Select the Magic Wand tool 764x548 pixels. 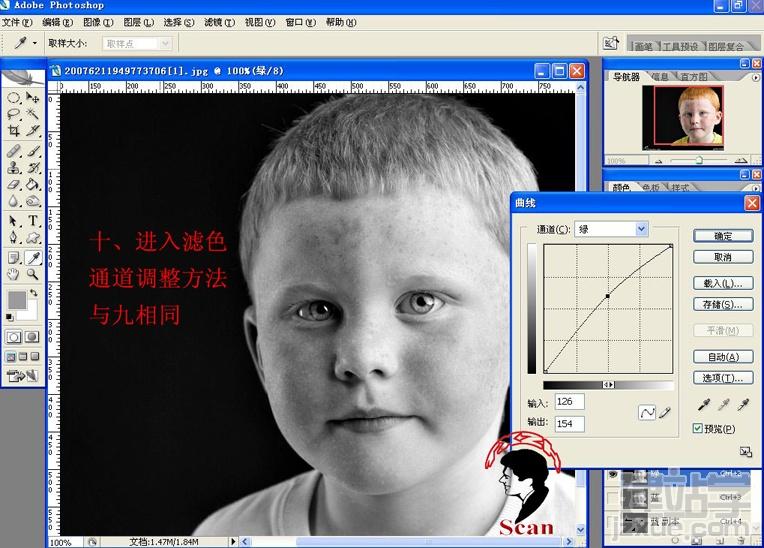(33, 114)
